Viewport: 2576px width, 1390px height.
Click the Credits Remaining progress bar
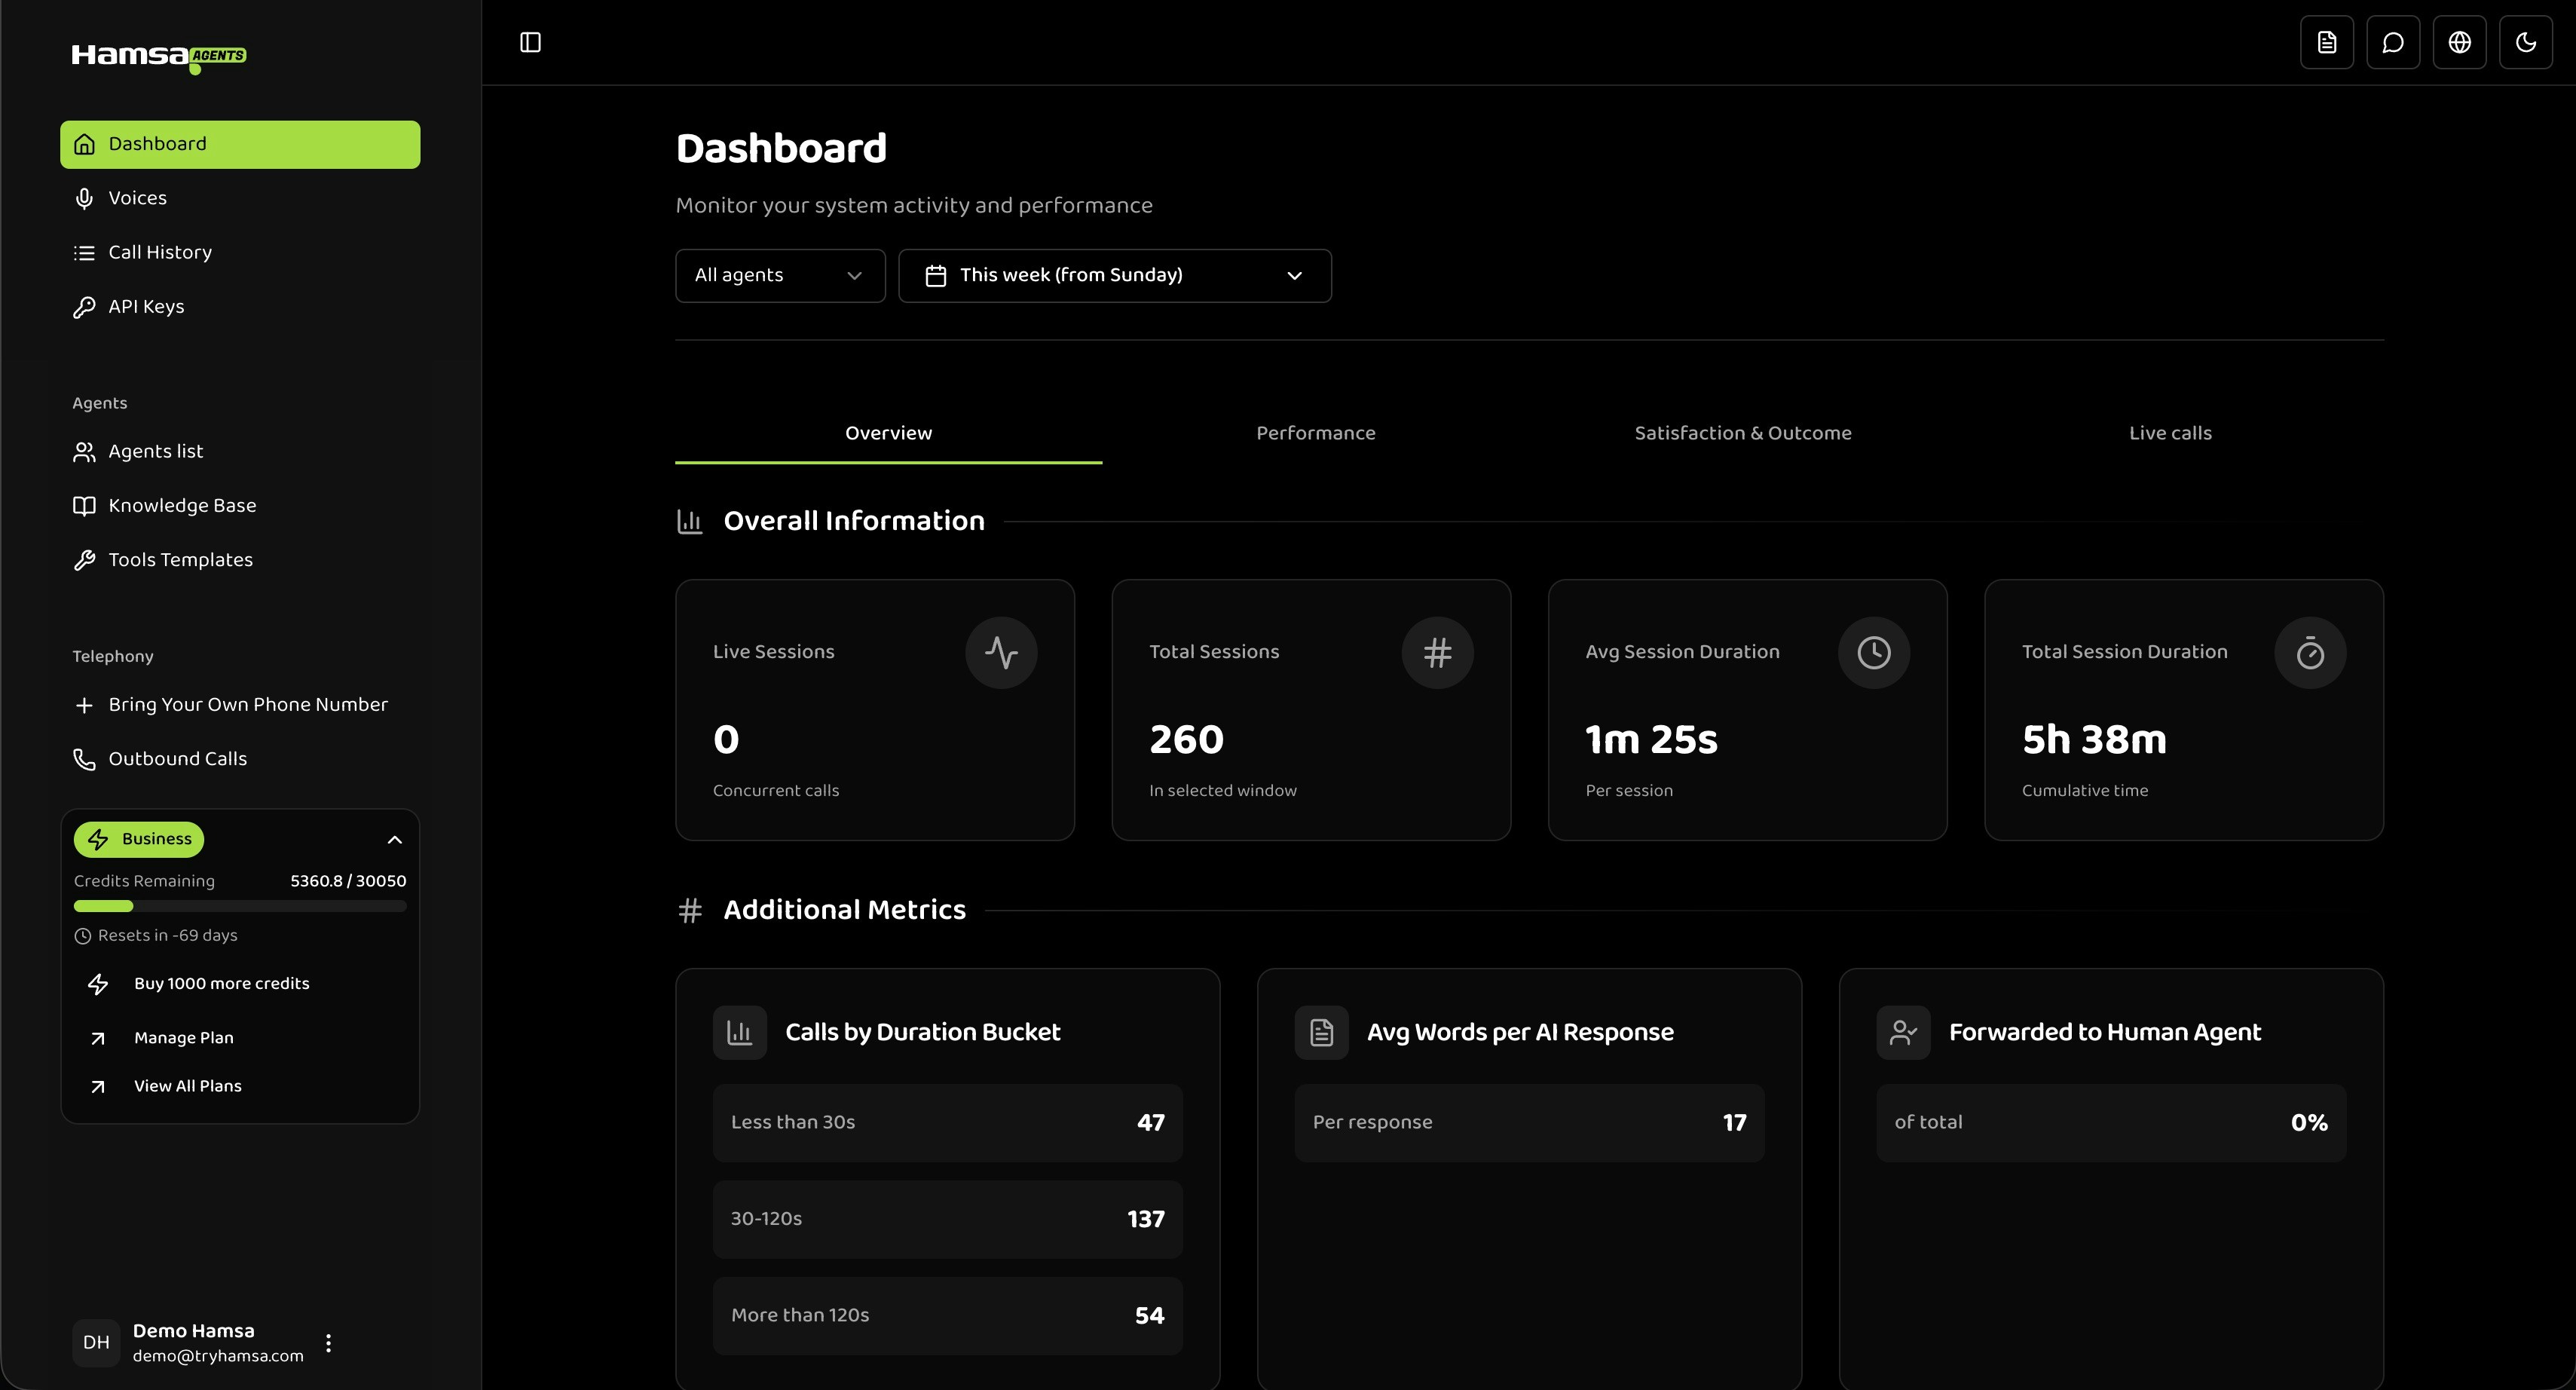tap(240, 906)
